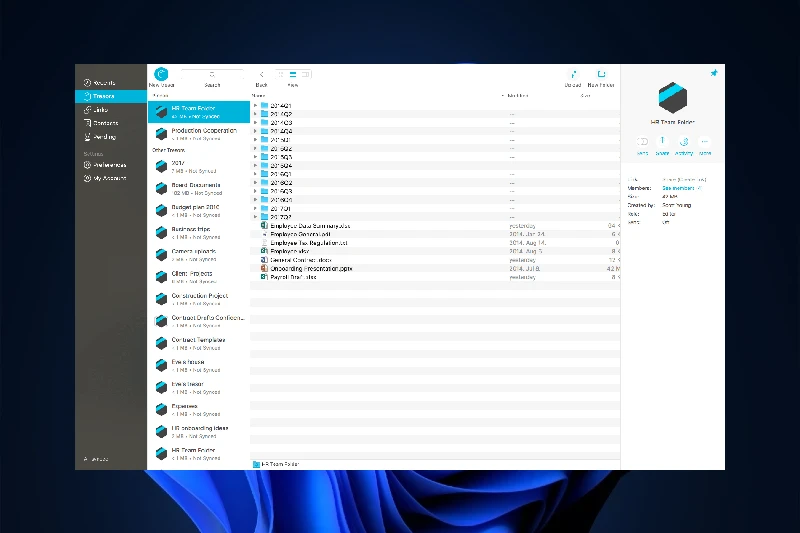Create a New Folder via toolbar icon
Image resolution: width=800 pixels, height=533 pixels.
[601, 74]
